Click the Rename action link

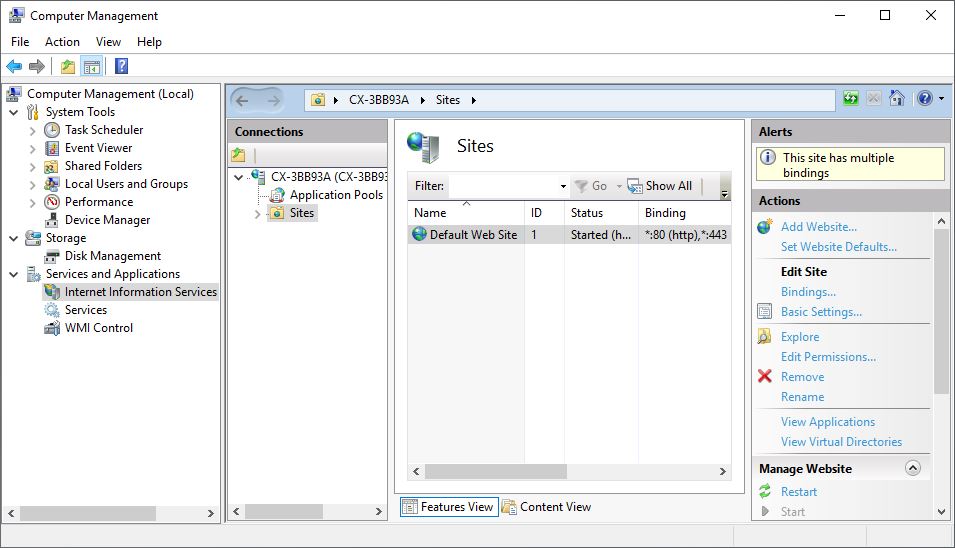click(802, 396)
